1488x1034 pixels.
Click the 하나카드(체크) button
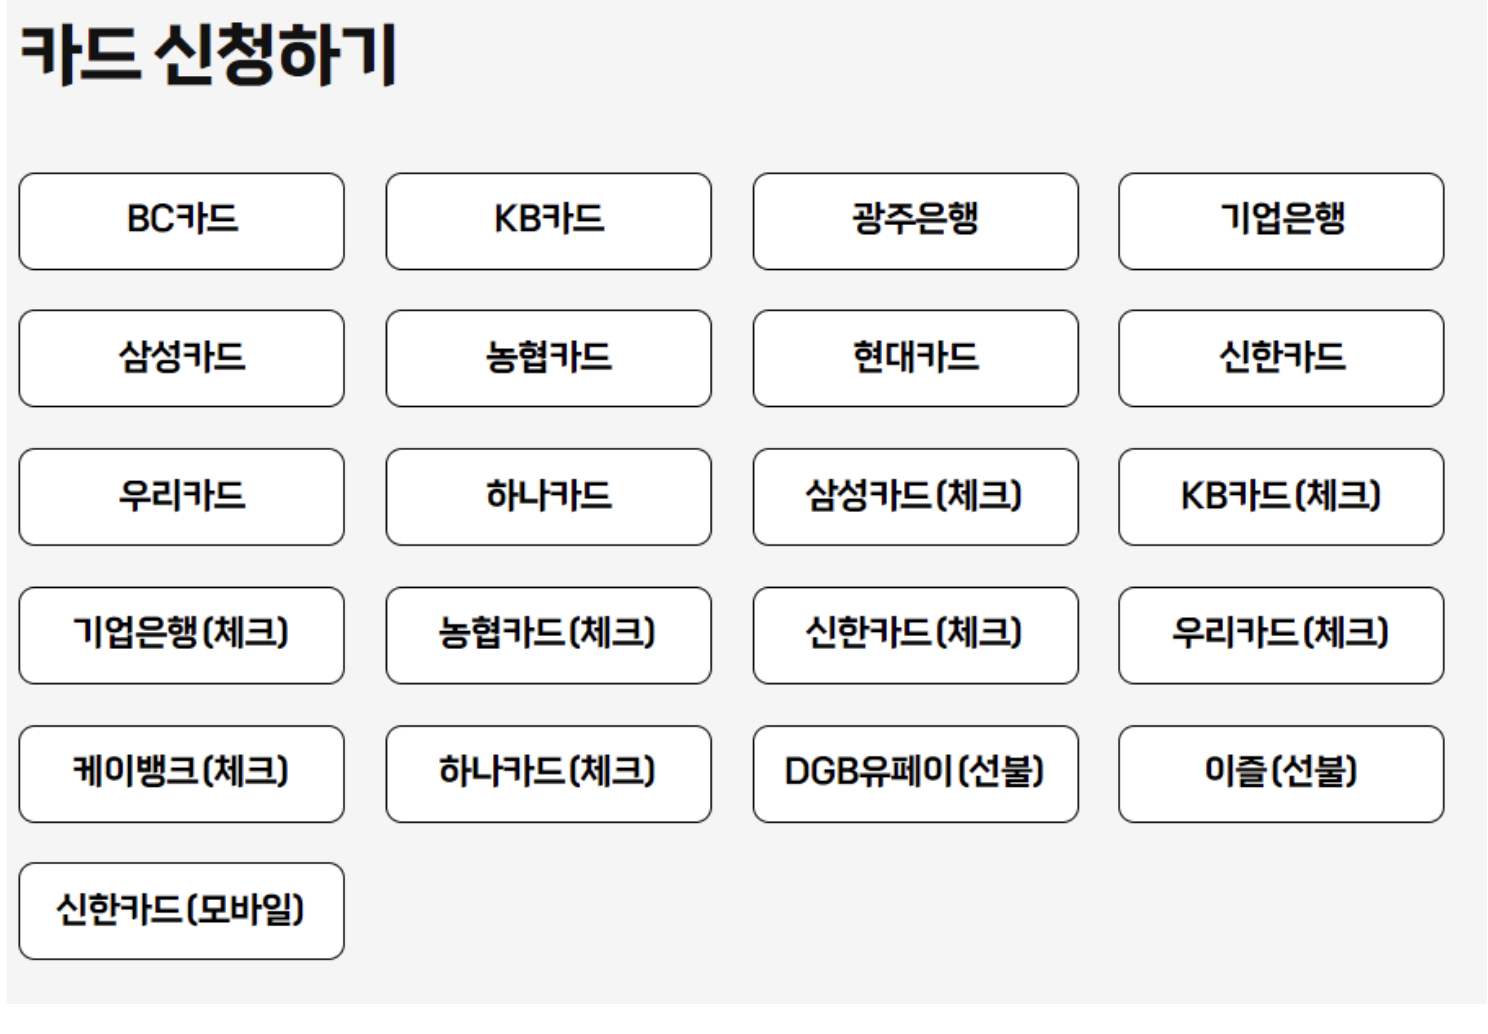click(549, 774)
